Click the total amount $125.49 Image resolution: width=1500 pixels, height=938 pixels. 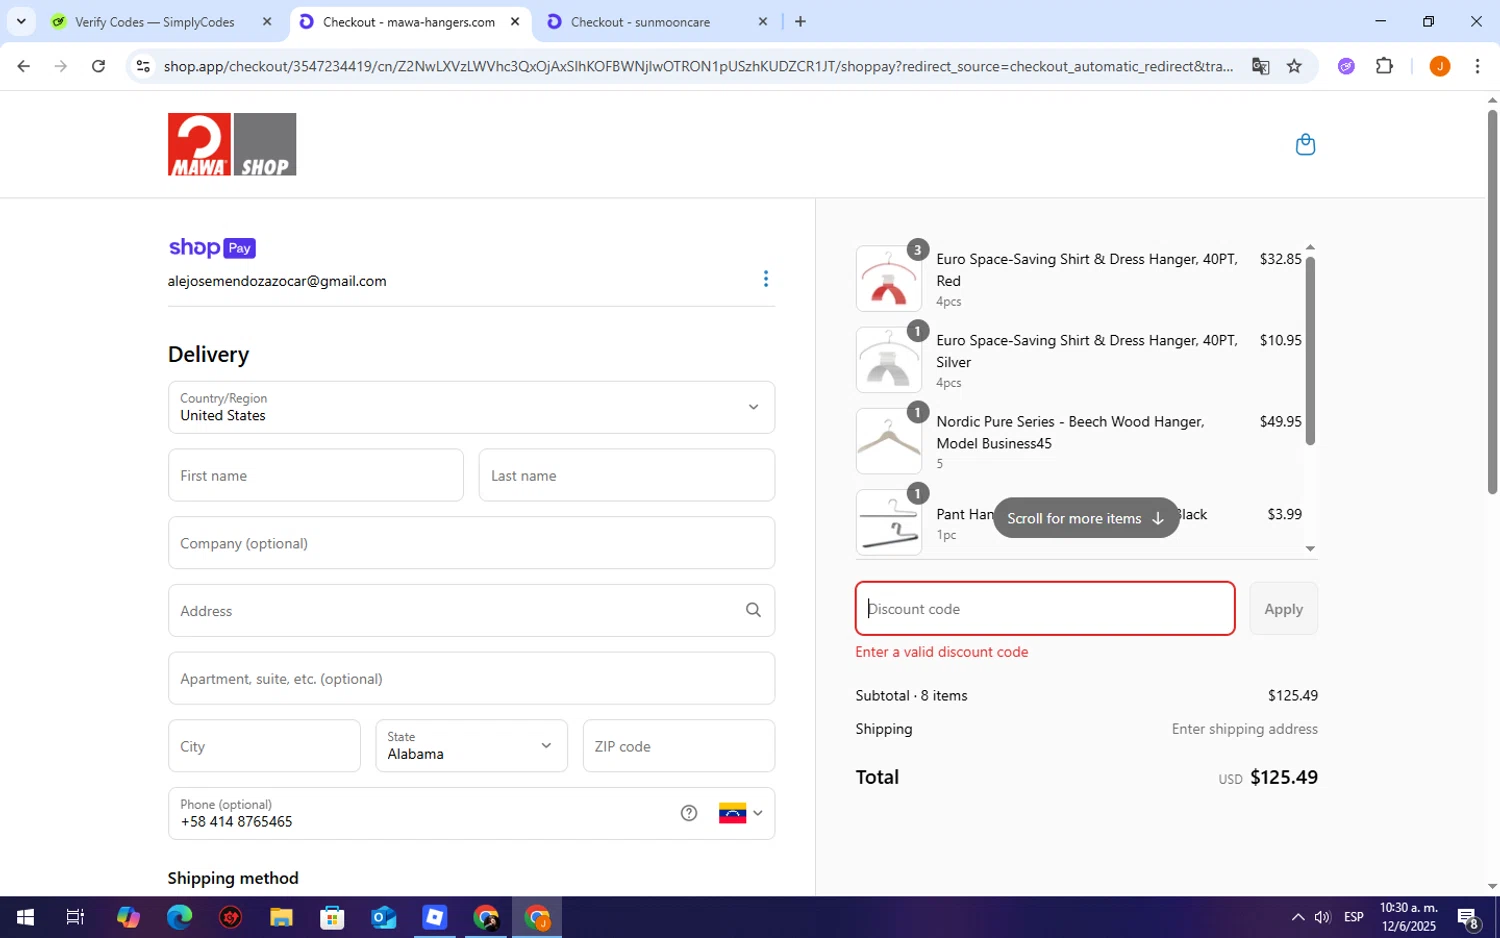coord(1284,777)
